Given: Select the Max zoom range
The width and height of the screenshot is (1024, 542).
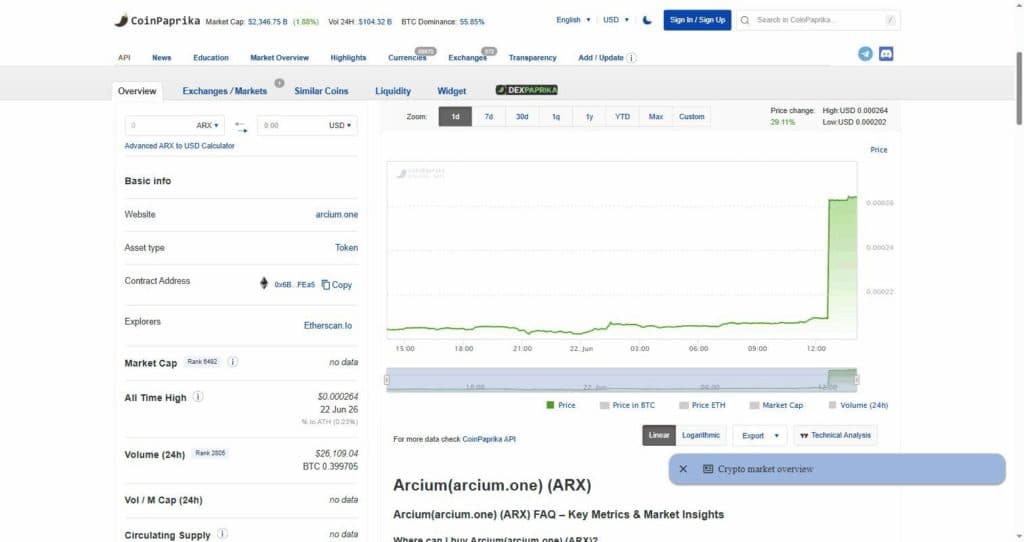Looking at the screenshot, I should pyautogui.click(x=656, y=116).
